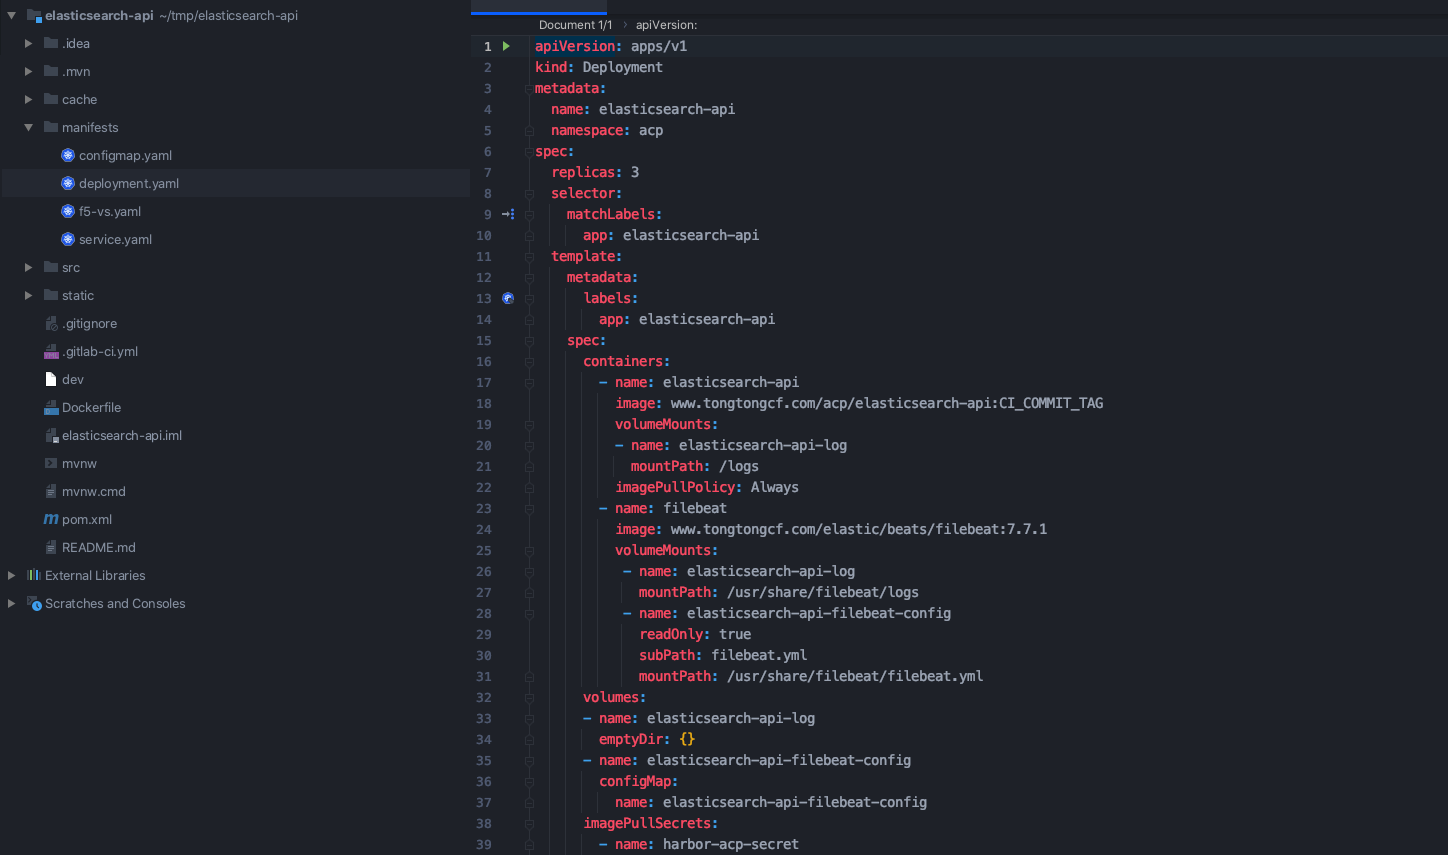This screenshot has width=1448, height=855.
Task: Collapse the manifests folder
Action: click(x=28, y=127)
